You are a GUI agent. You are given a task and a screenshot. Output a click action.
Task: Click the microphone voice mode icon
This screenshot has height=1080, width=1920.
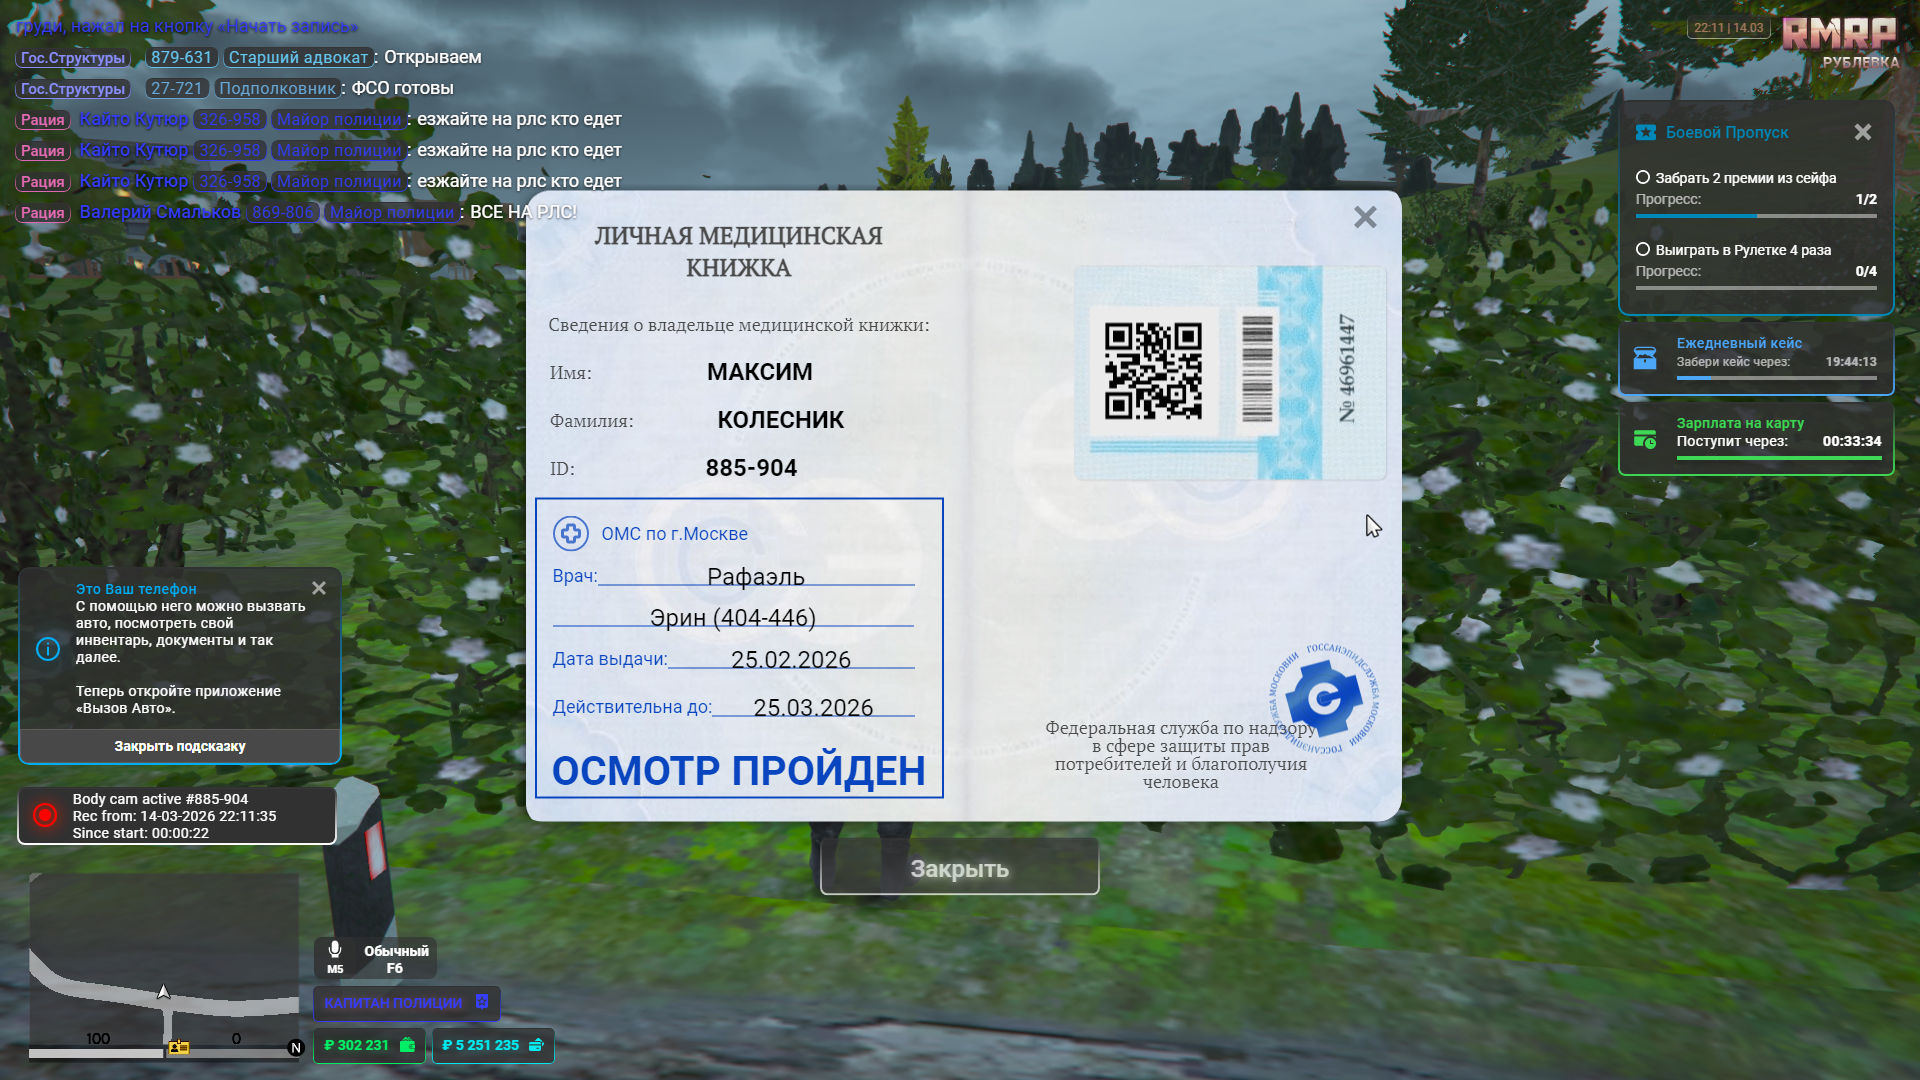[335, 950]
